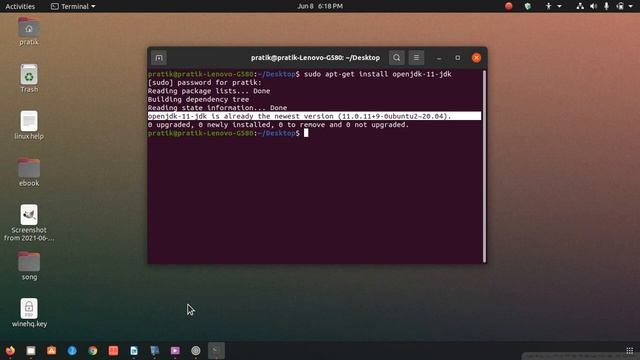Select the 'linux help' file on desktop
The height and width of the screenshot is (360, 640).
click(29, 125)
